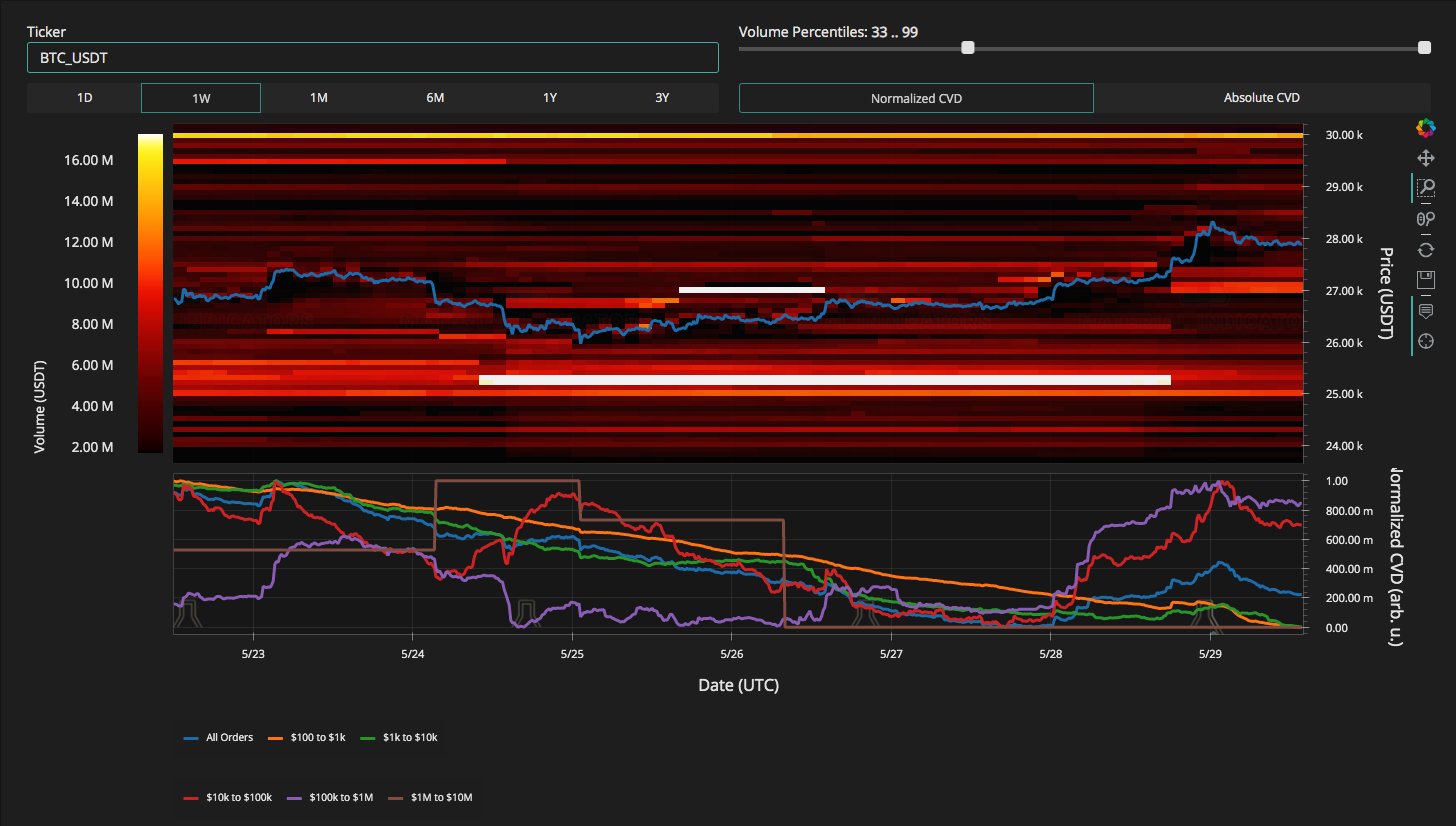This screenshot has width=1456, height=826.
Task: Click the Bokeh logo icon
Action: (1425, 127)
